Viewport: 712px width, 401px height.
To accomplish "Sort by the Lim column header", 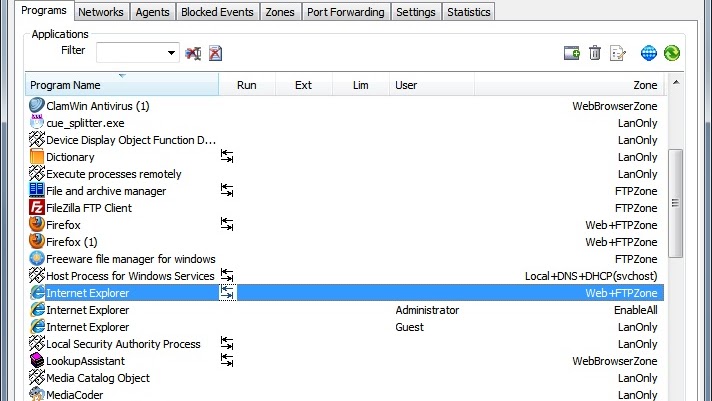I will [361, 84].
